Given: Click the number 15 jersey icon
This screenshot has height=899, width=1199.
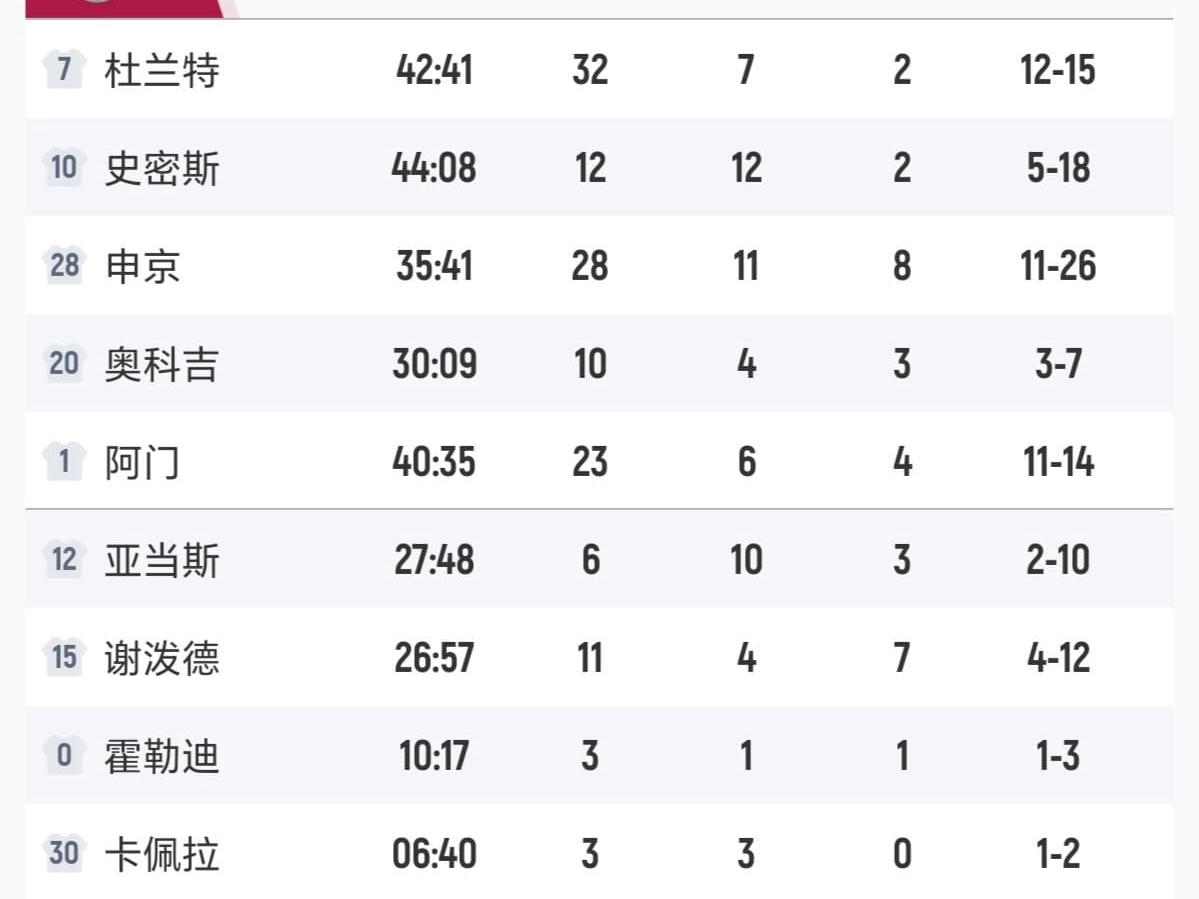Looking at the screenshot, I should (63, 658).
